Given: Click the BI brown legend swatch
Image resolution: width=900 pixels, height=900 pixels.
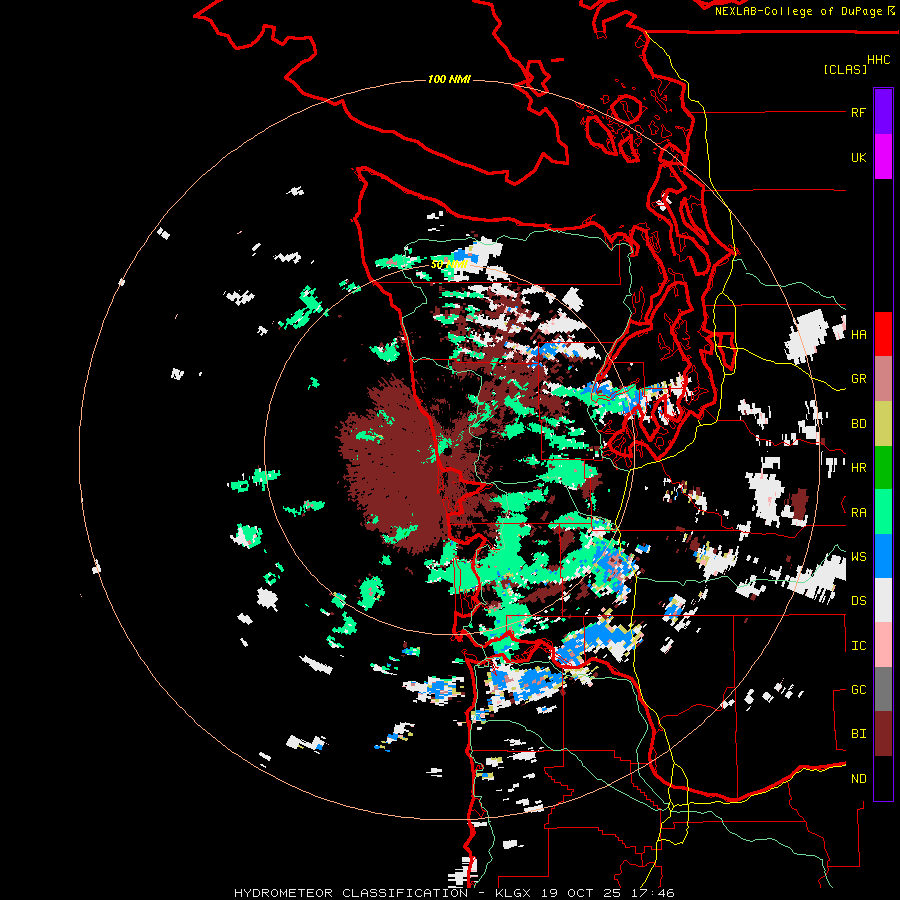Looking at the screenshot, I should tap(883, 734).
